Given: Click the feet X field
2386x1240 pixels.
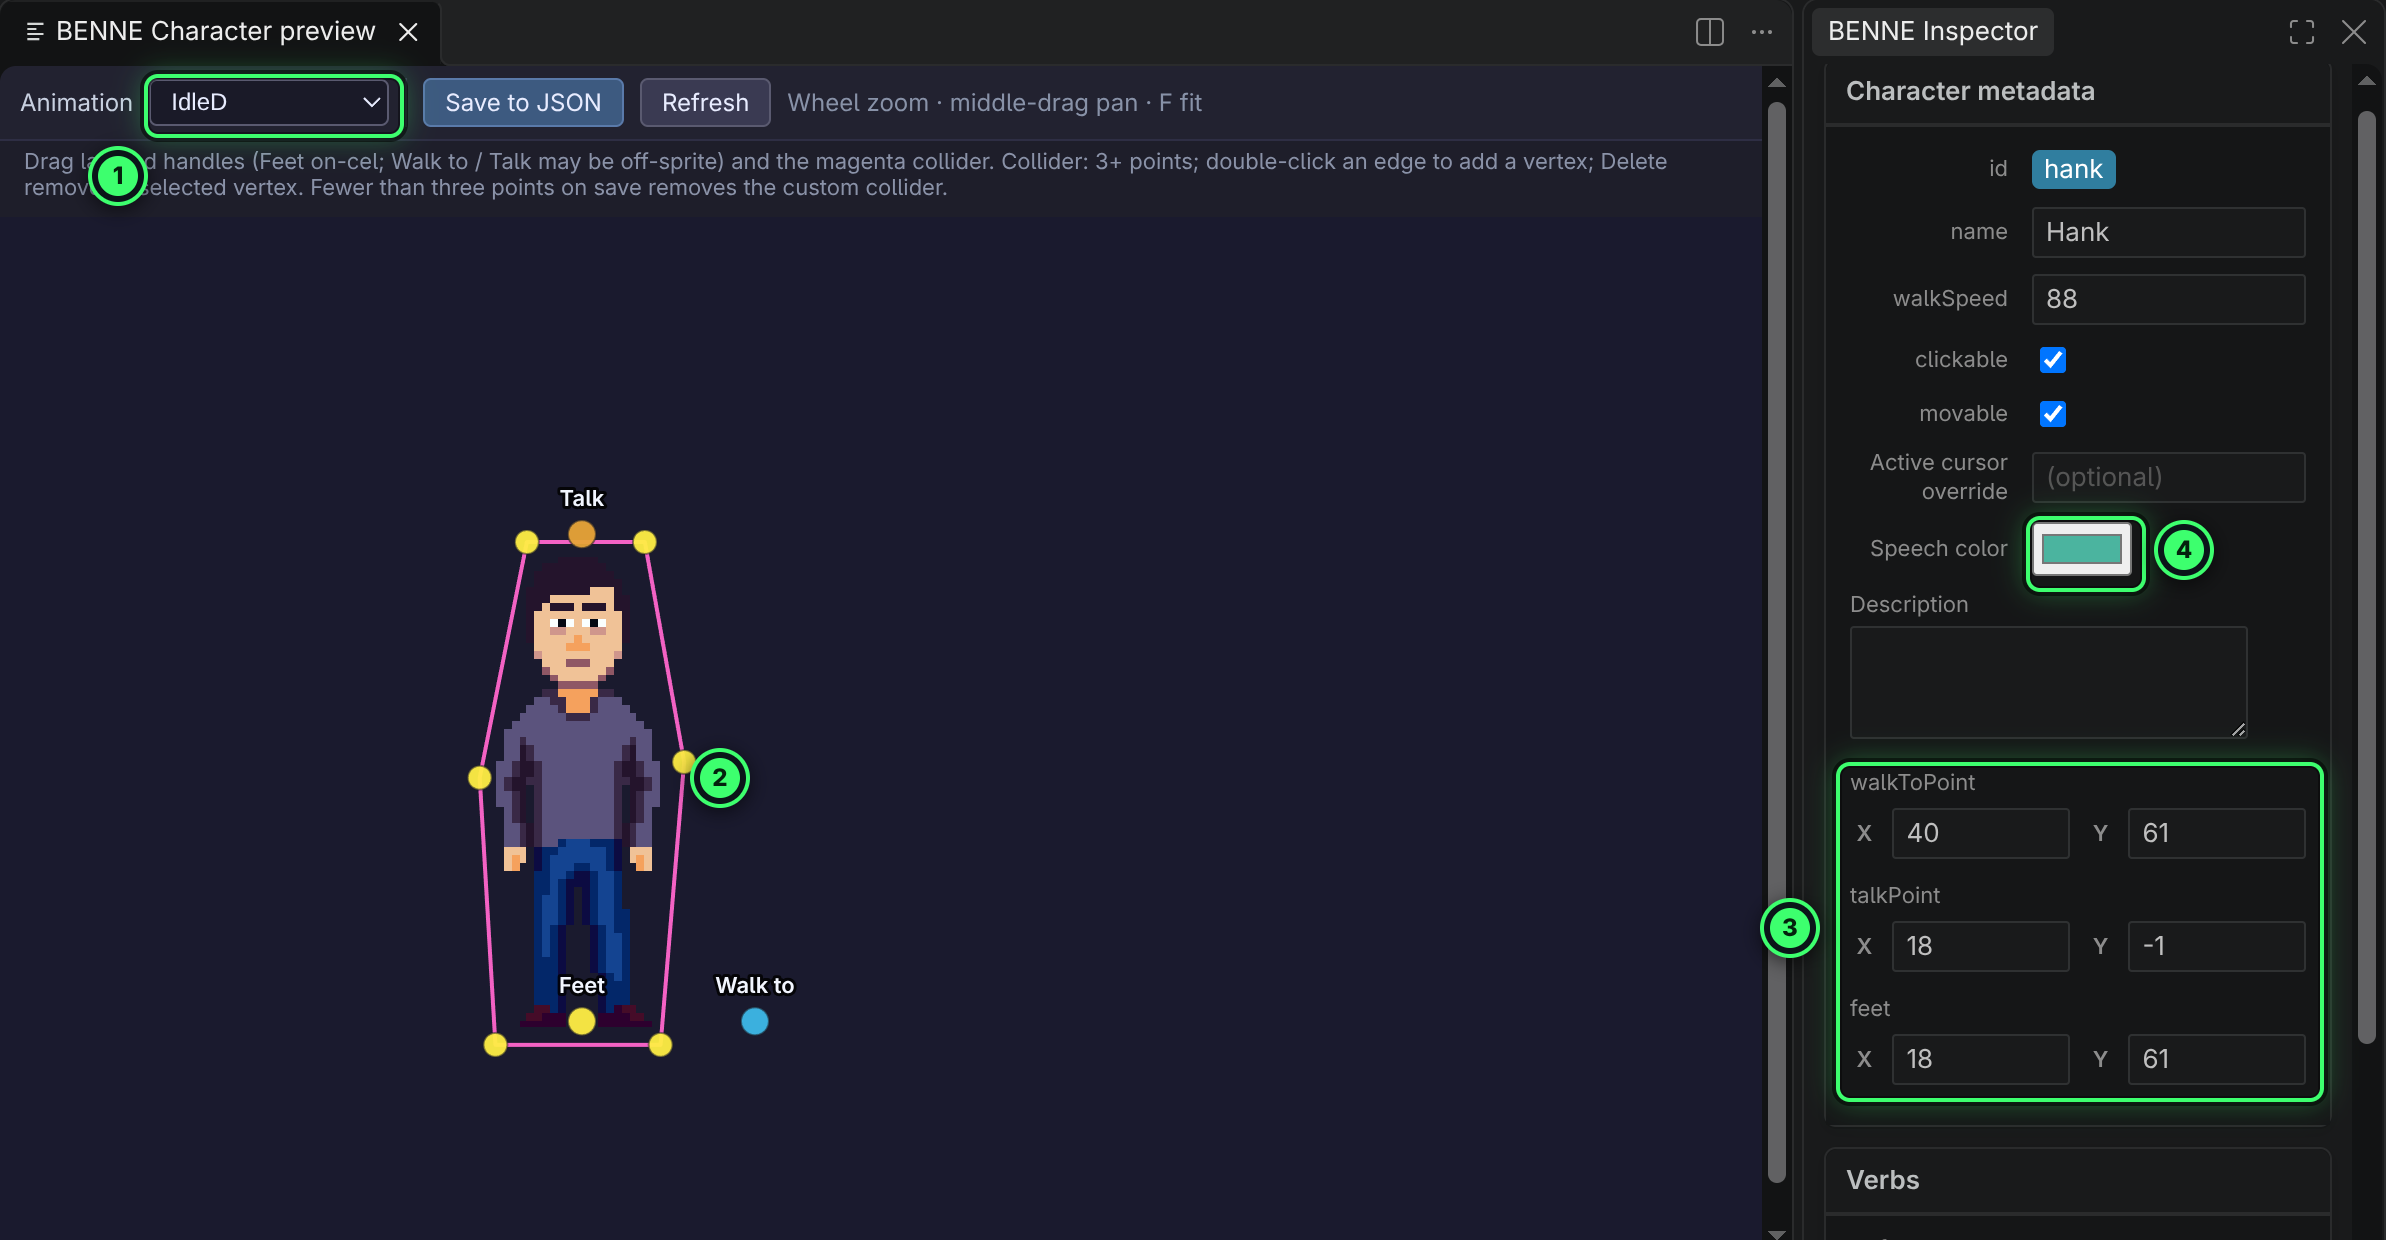Looking at the screenshot, I should click(1980, 1059).
